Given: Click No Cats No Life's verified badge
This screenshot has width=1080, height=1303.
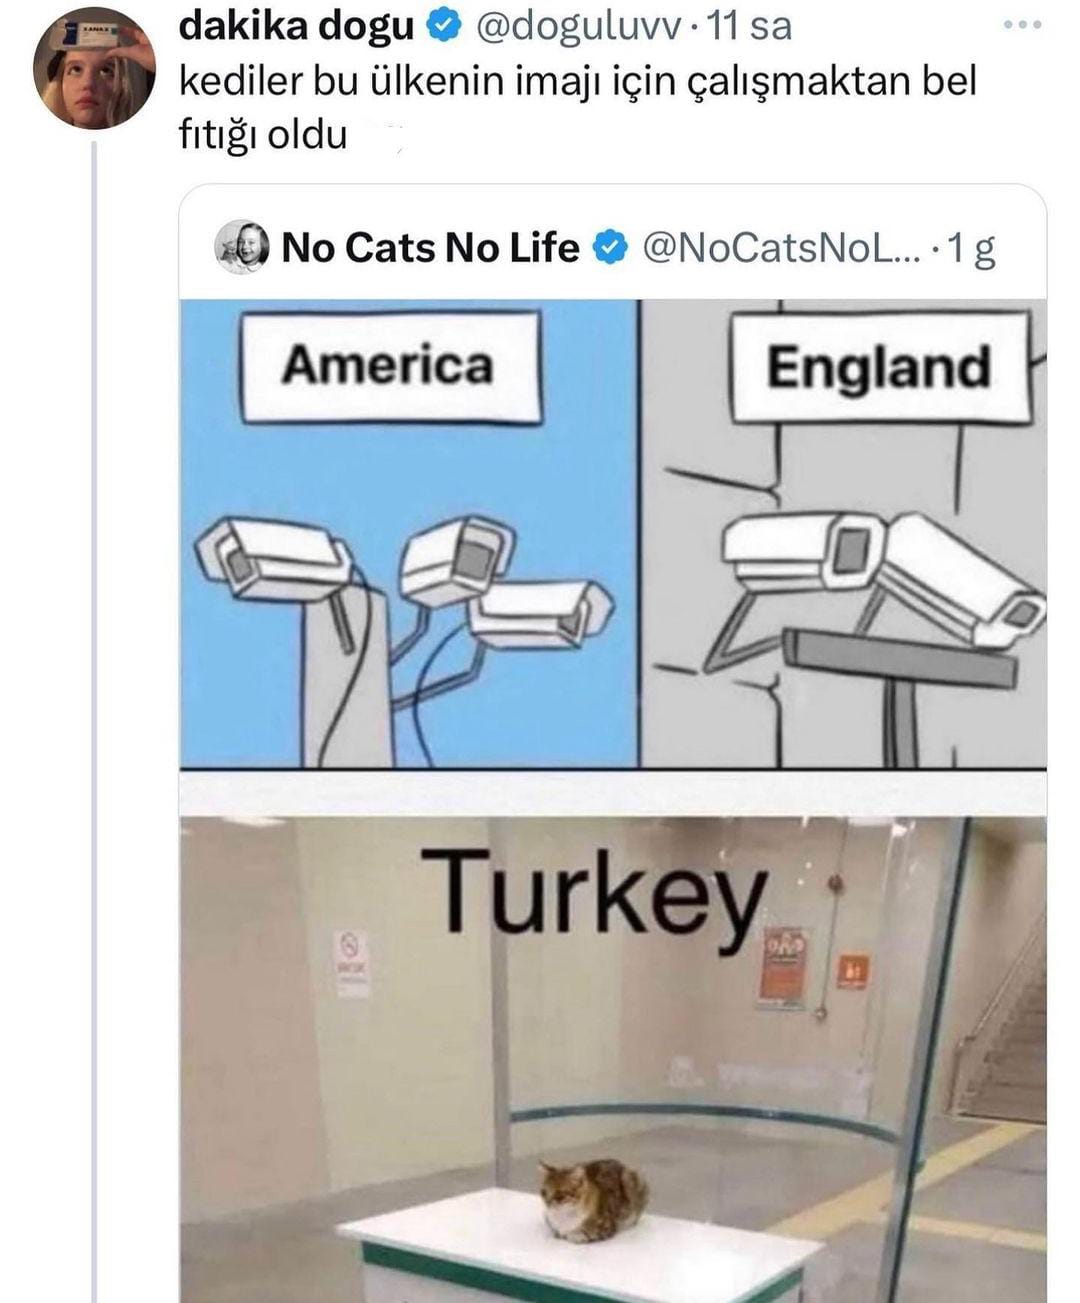Looking at the screenshot, I should pos(609,247).
